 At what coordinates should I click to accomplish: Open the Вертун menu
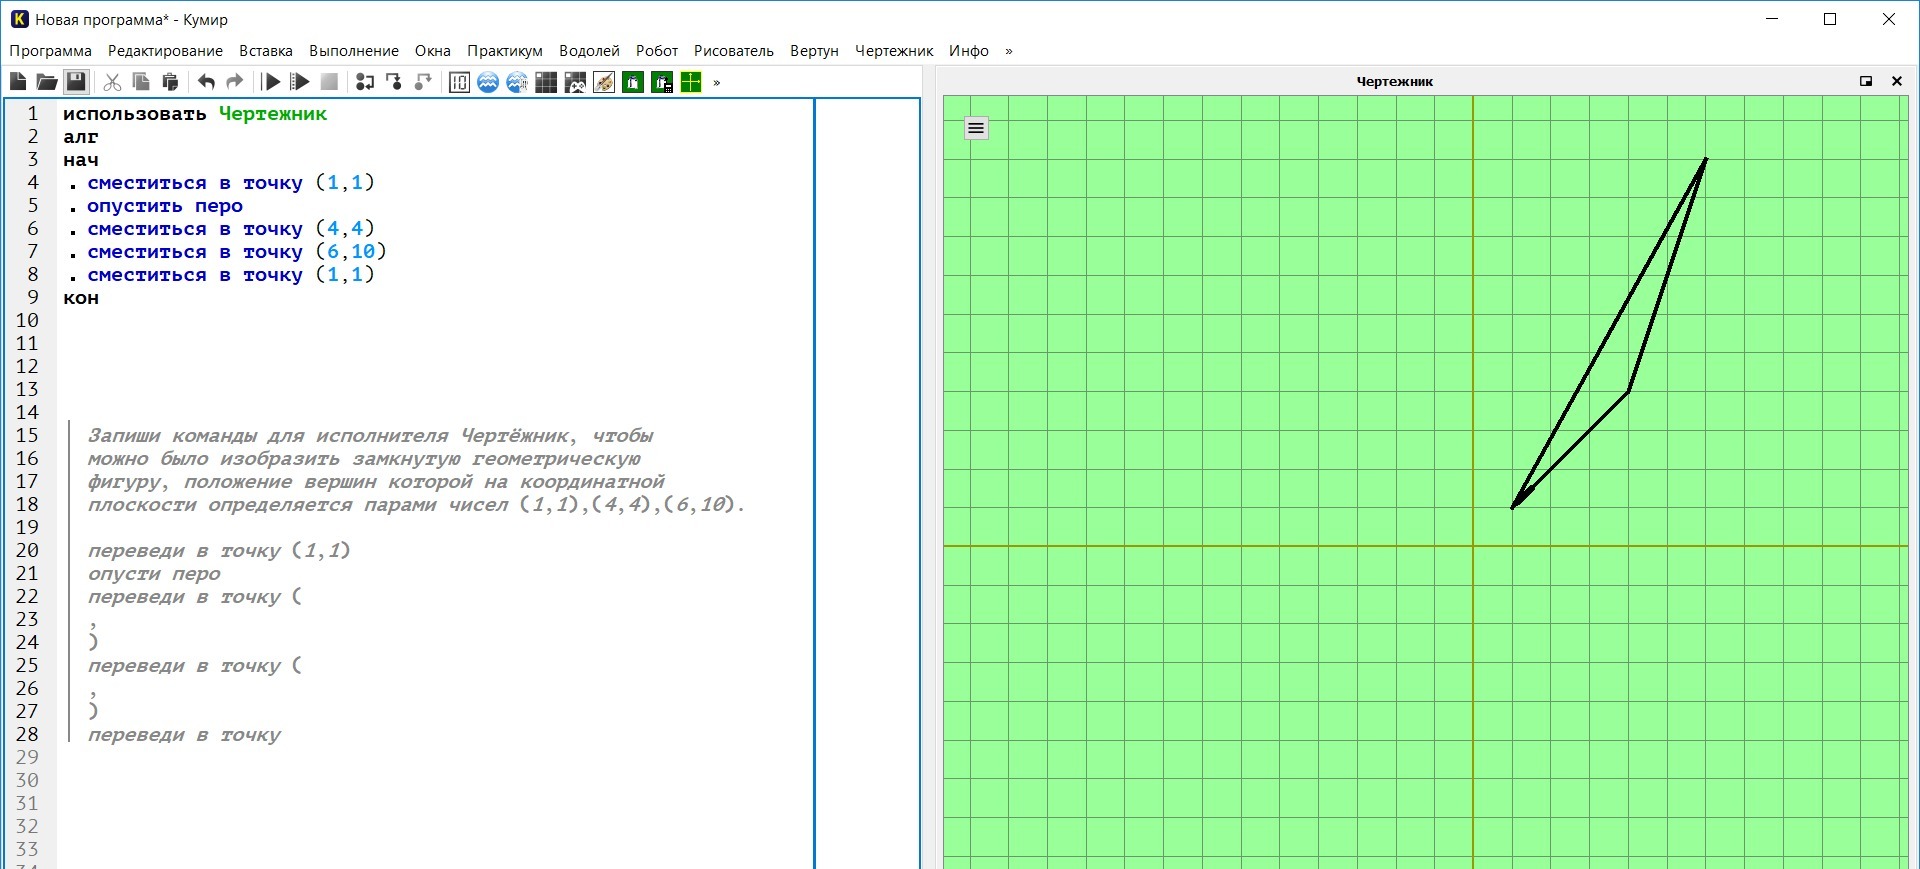coord(814,51)
